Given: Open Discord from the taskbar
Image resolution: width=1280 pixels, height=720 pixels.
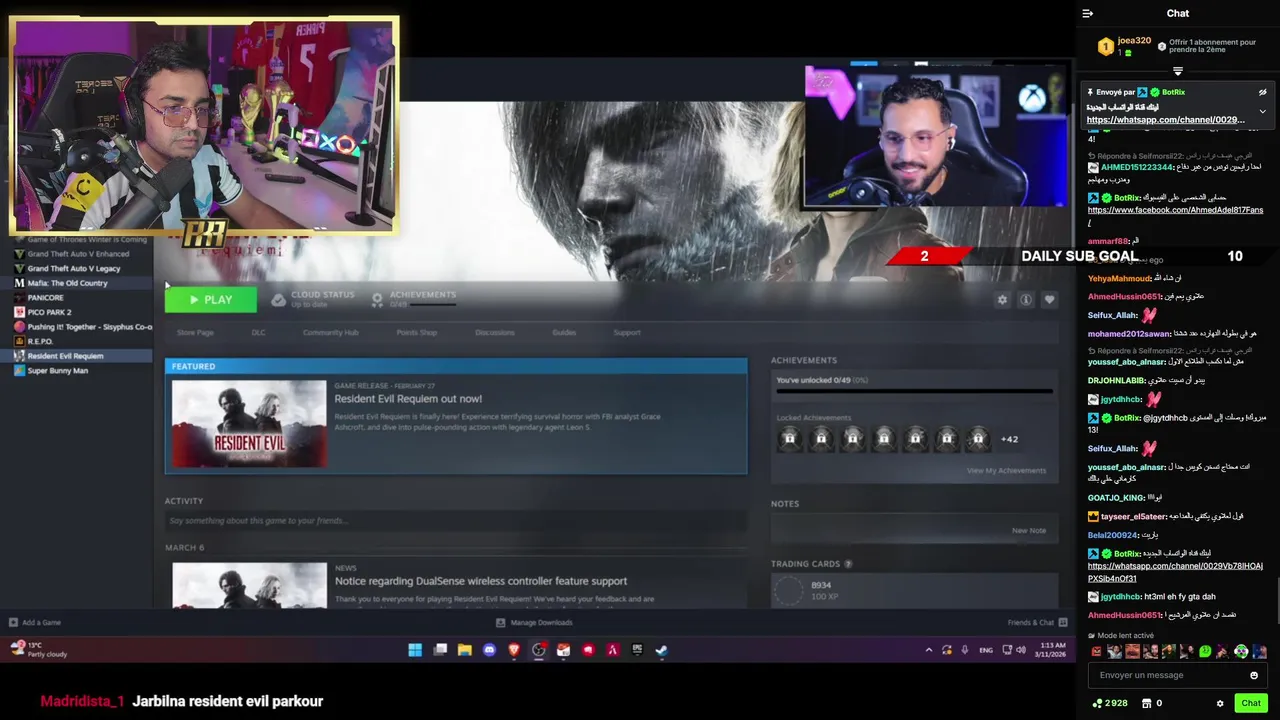Looking at the screenshot, I should point(489,650).
